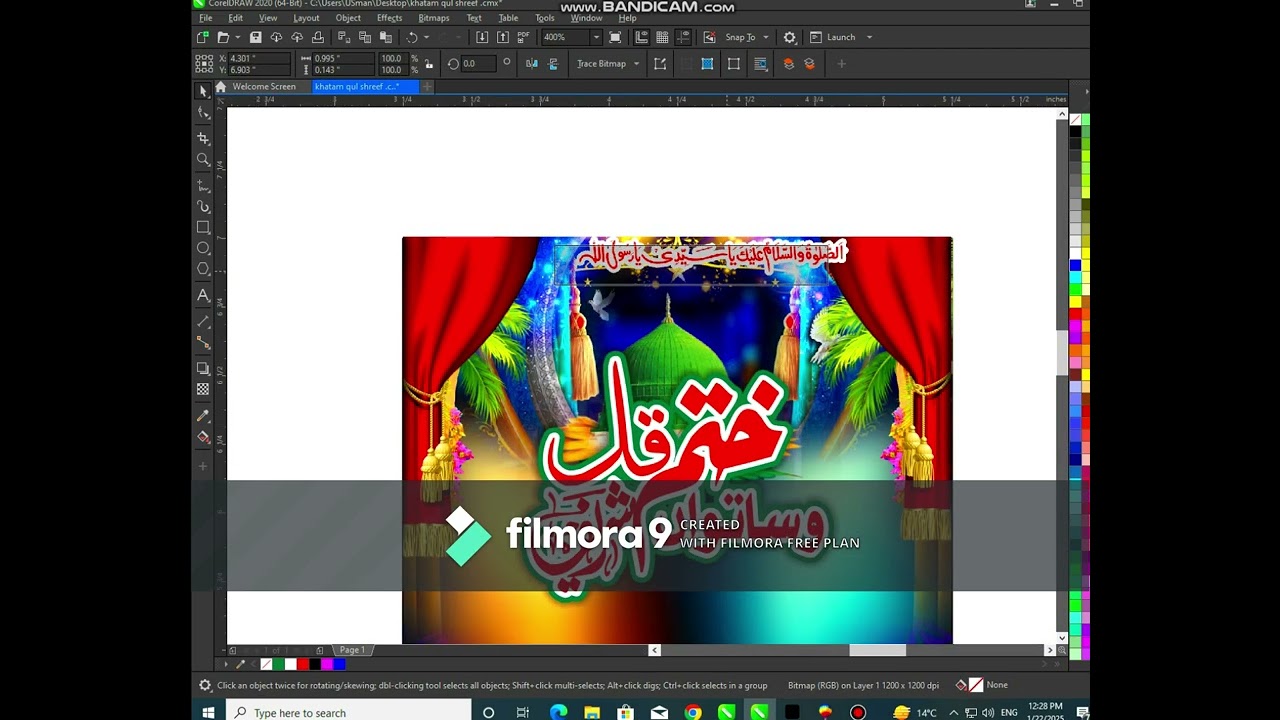Select the Shape edit tool

(203, 113)
